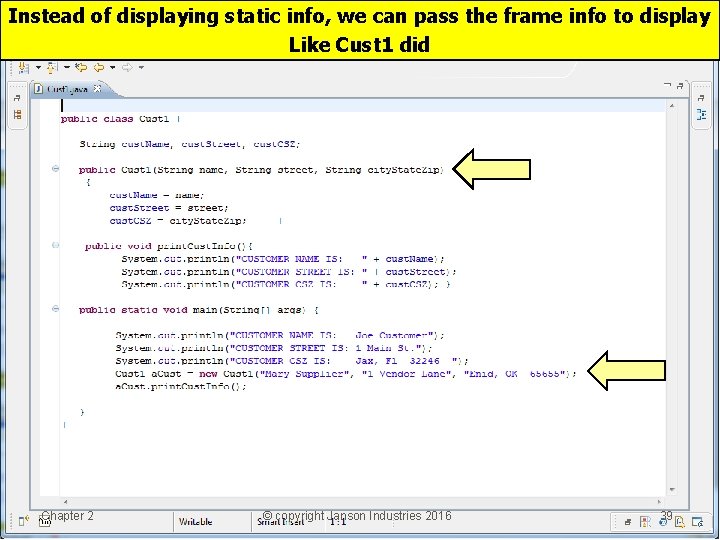Restore the left minimized view stack

click(17, 97)
